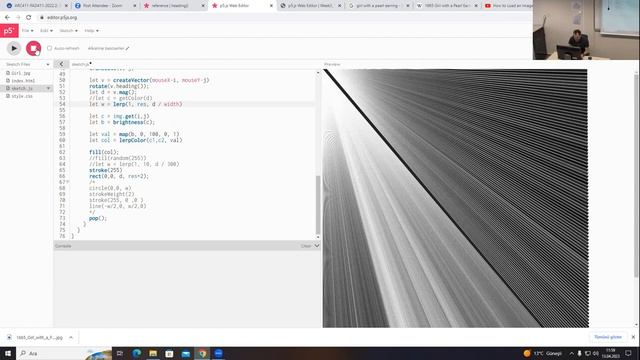Expand the Sketch Files dropdown arrow
640x360 pixels.
[48, 64]
